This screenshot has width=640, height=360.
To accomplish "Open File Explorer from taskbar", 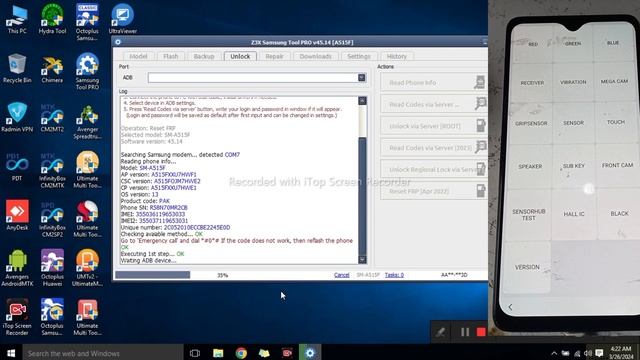I will (218, 353).
